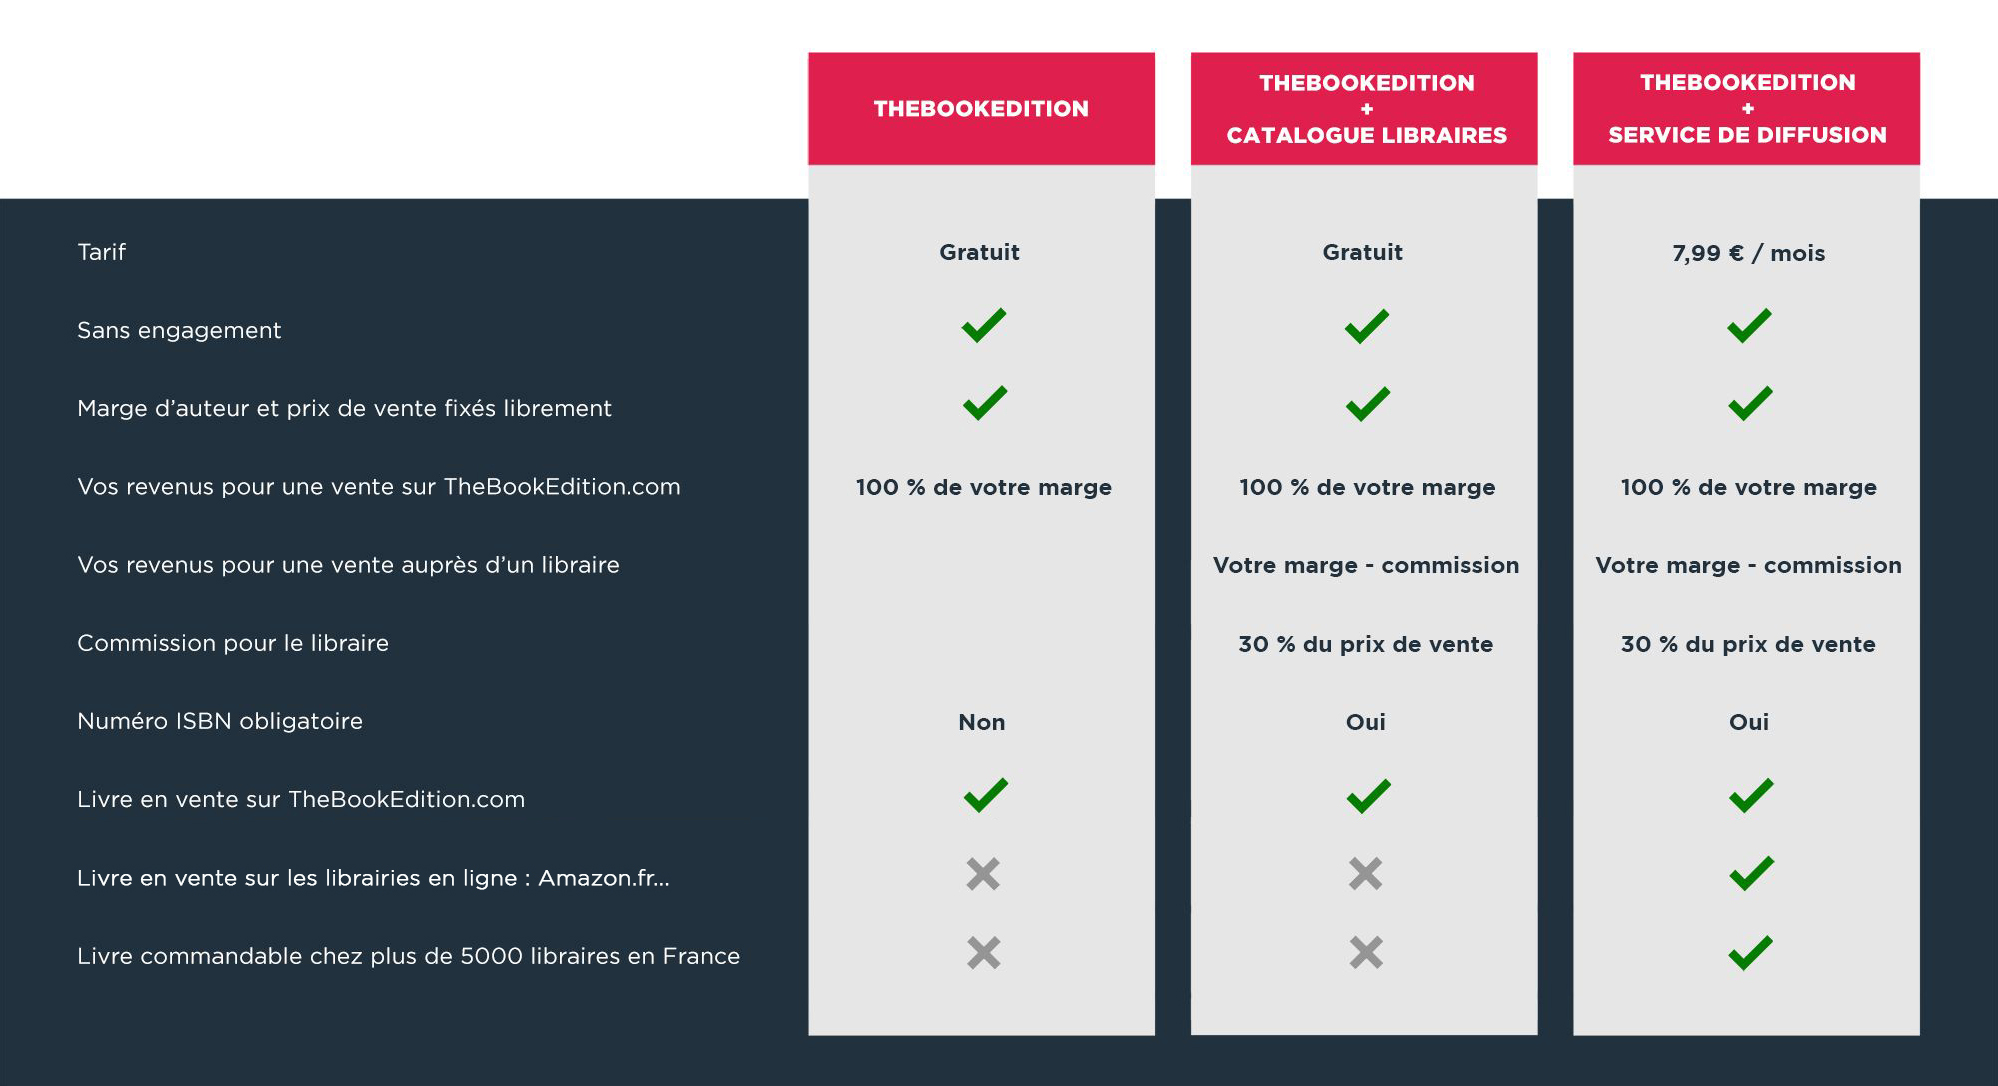Select the Catalogue Libraires plan header
The image size is (1998, 1086).
[1365, 109]
